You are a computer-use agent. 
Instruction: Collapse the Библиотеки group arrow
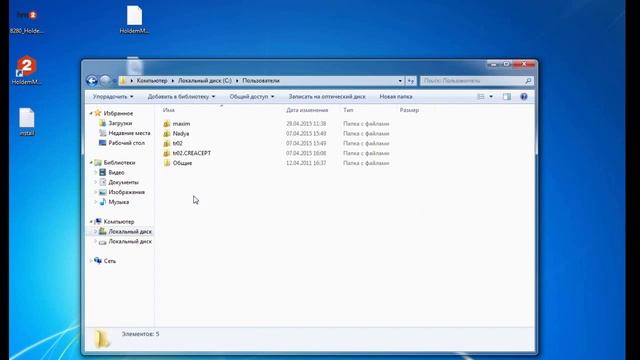pyautogui.click(x=91, y=162)
